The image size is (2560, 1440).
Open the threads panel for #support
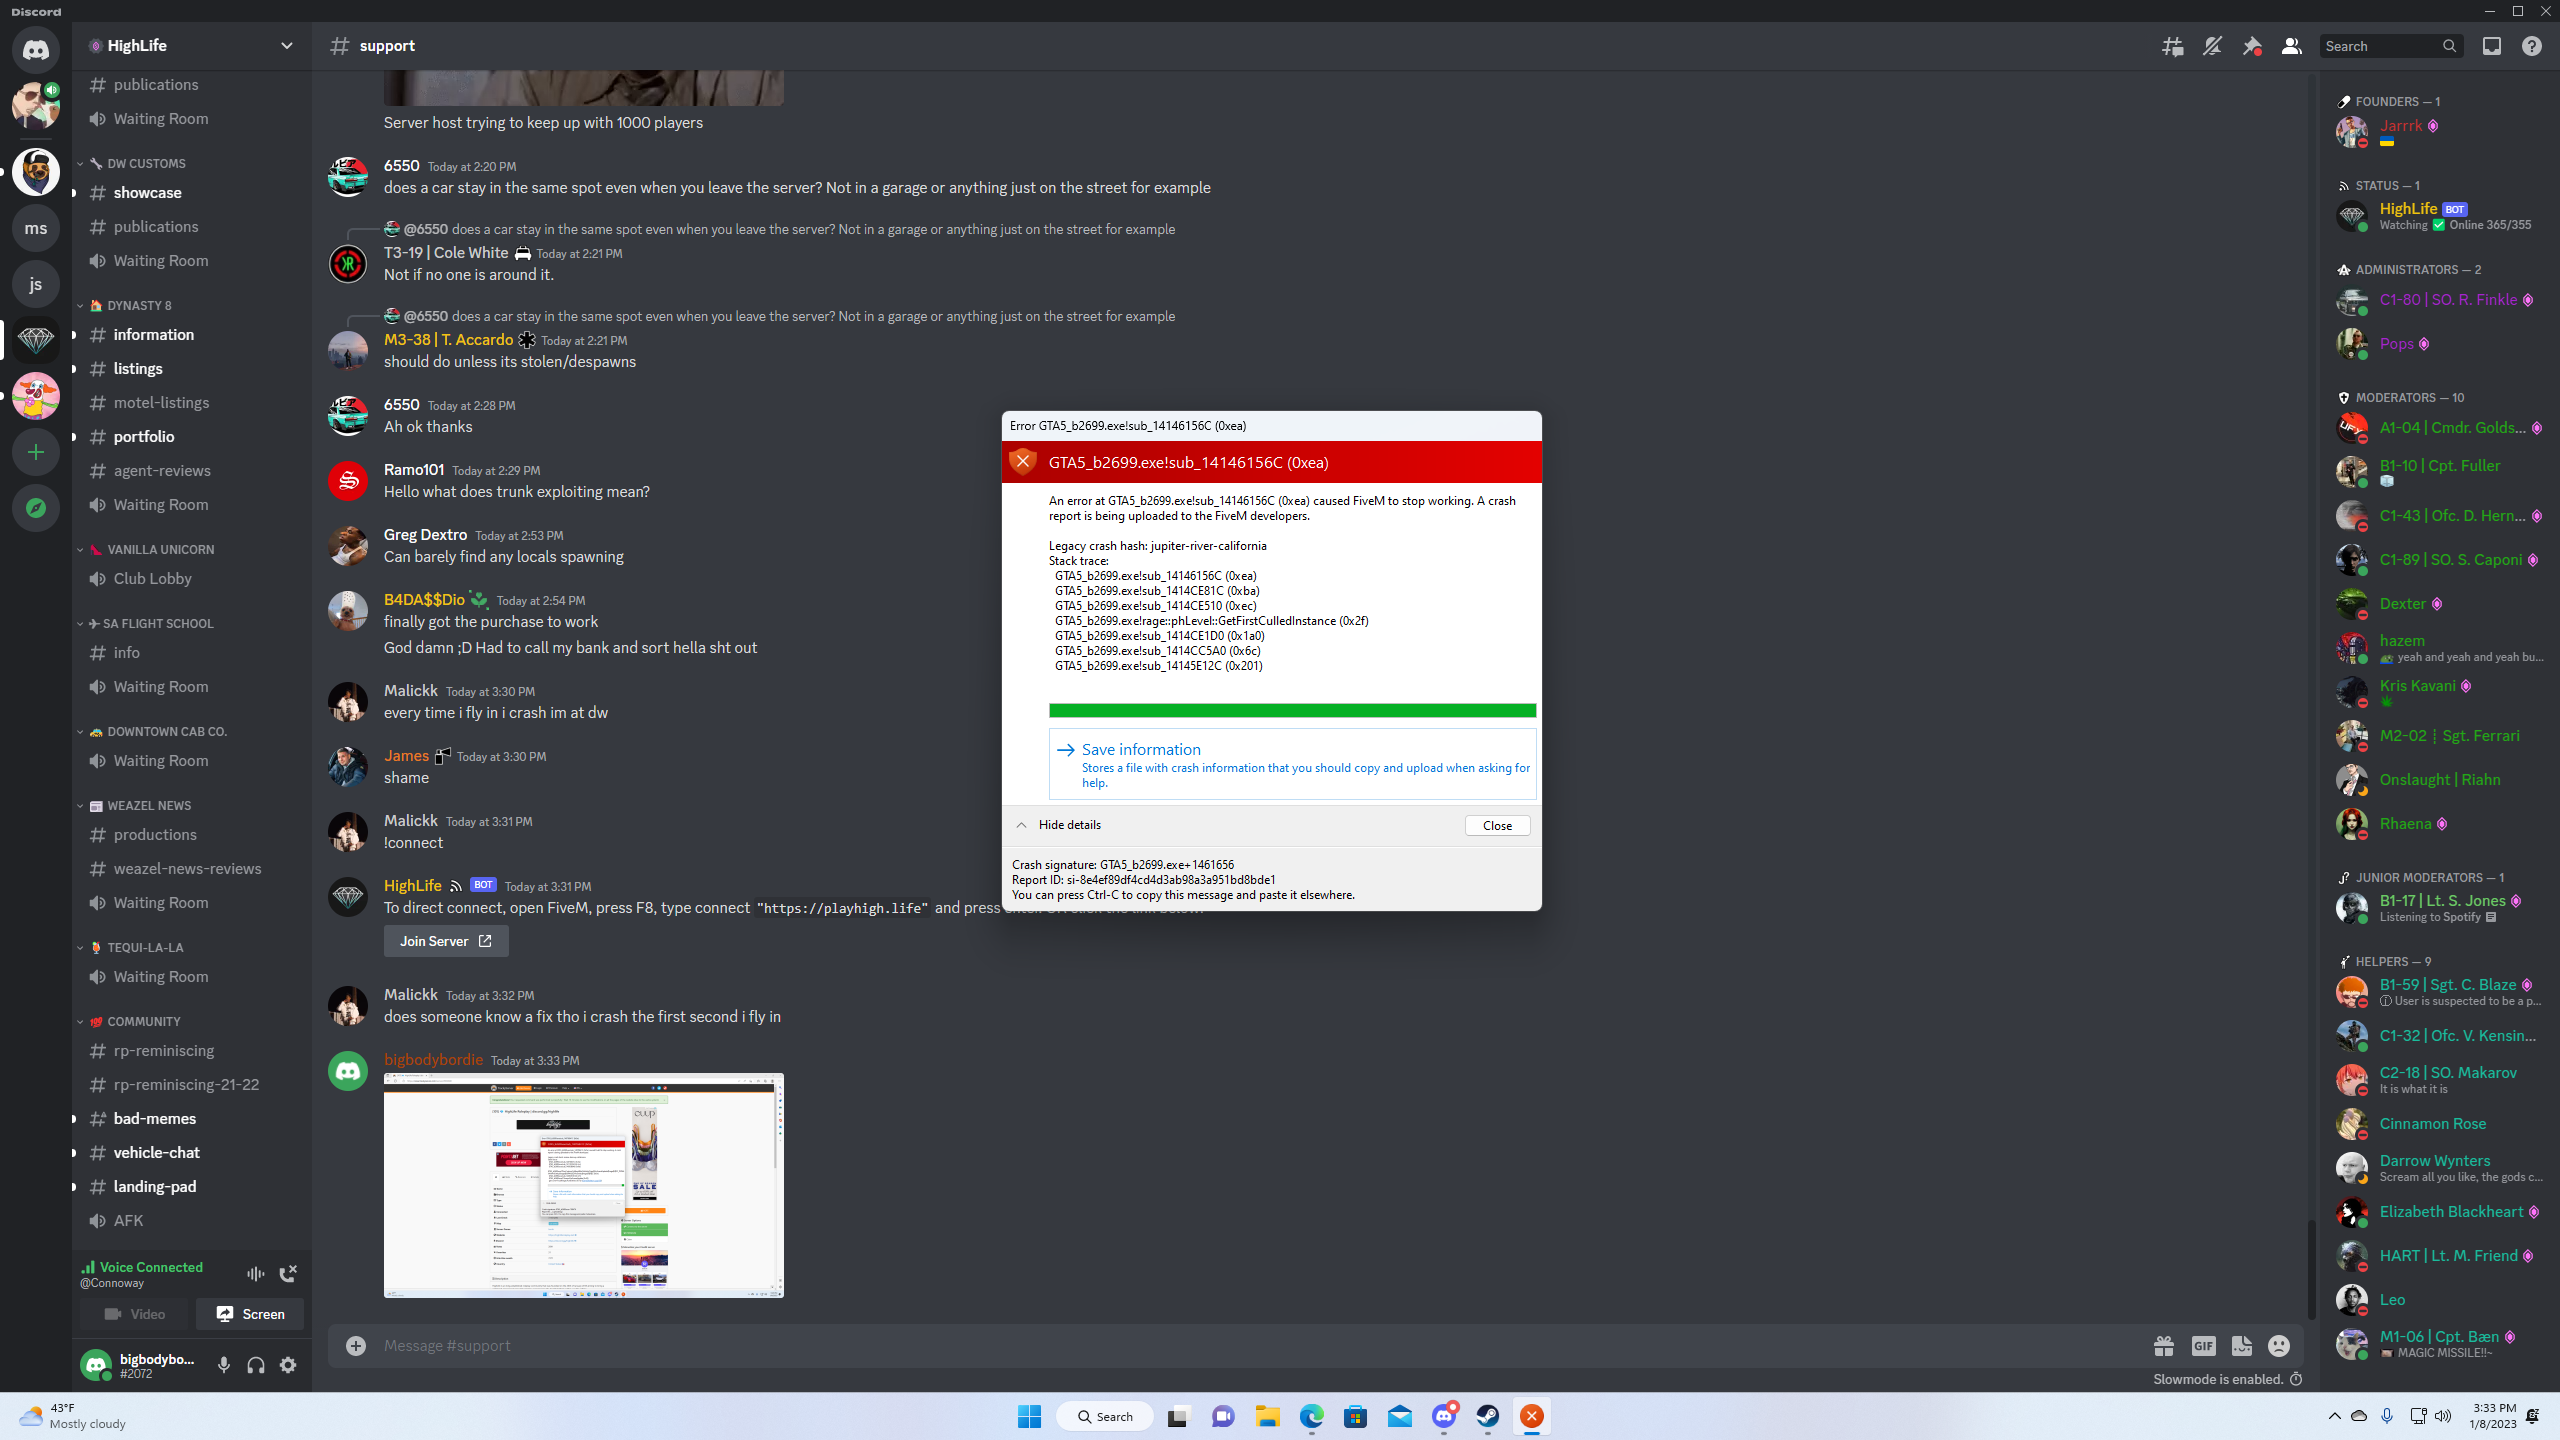[x=2172, y=46]
